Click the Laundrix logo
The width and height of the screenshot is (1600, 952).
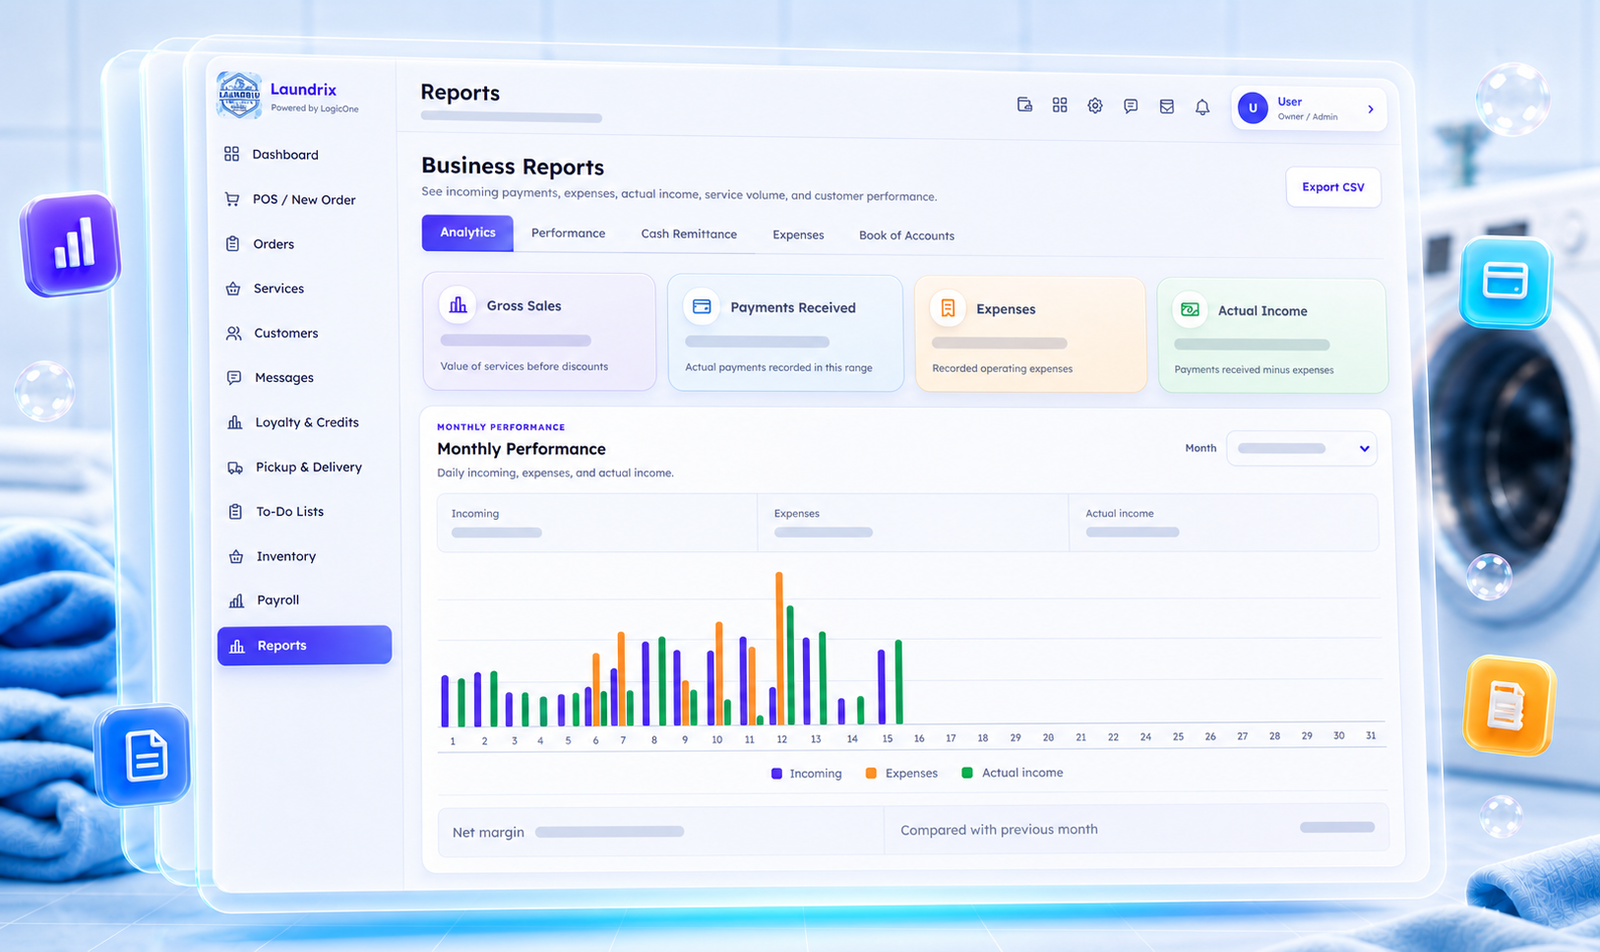(239, 96)
